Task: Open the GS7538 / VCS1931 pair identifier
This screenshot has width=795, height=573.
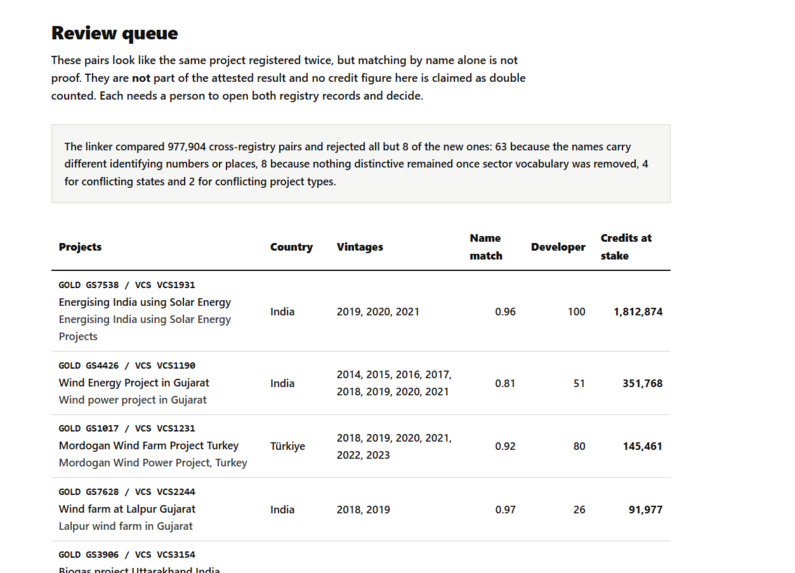Action: [127, 285]
